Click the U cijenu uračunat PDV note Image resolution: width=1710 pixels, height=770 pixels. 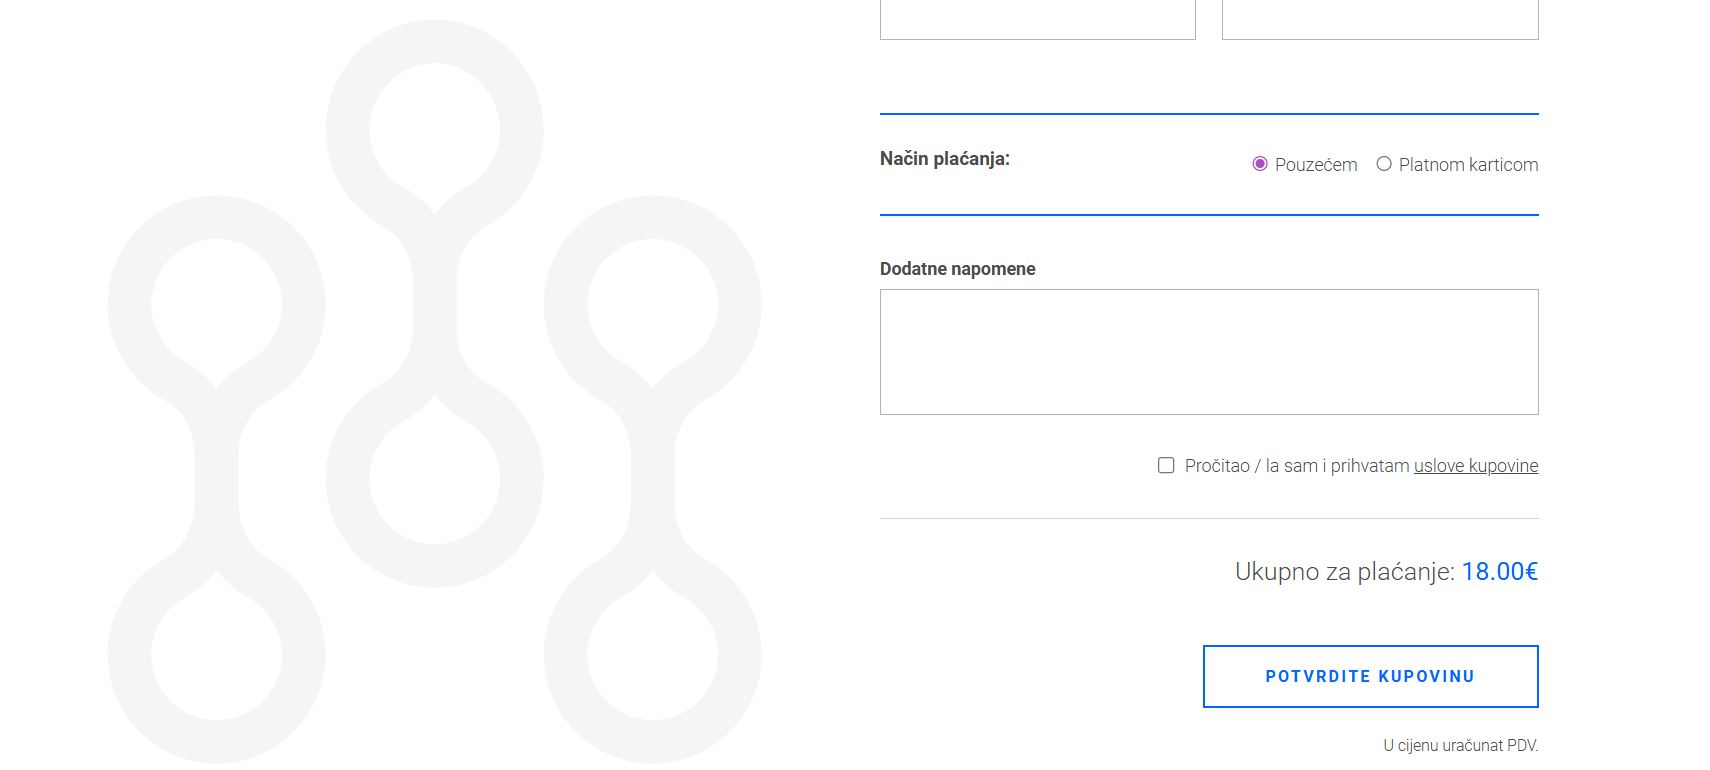(x=1460, y=745)
